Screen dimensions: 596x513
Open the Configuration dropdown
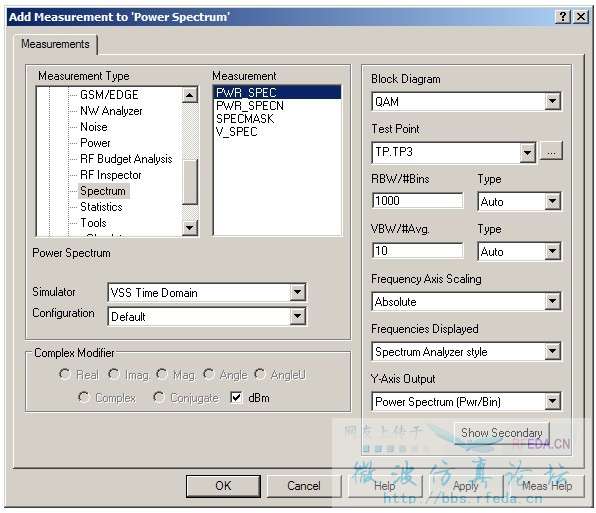pos(298,316)
